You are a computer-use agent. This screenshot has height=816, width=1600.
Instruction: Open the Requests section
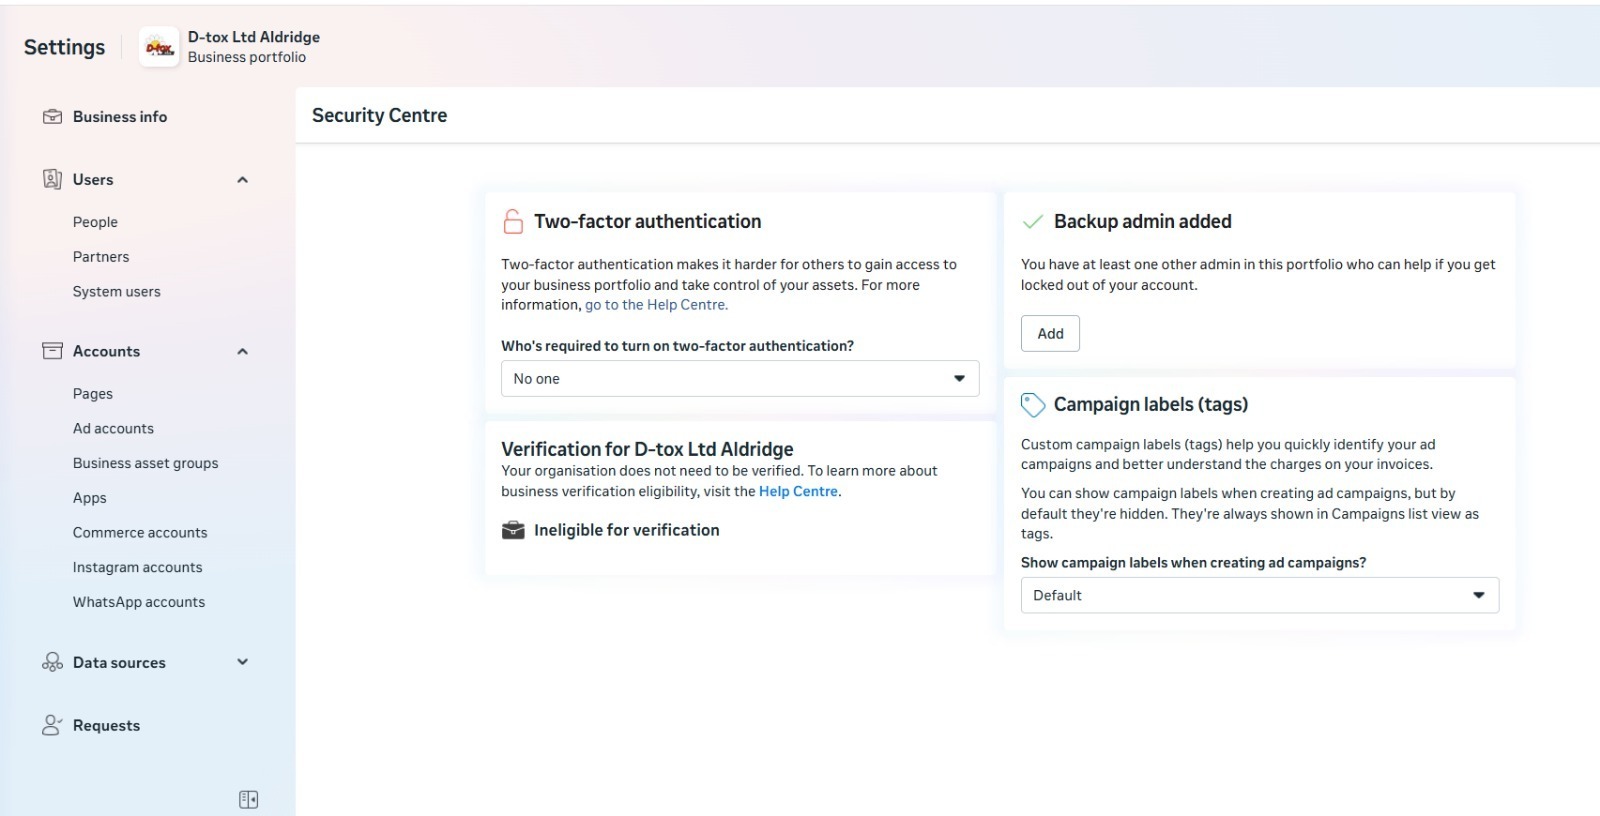pyautogui.click(x=106, y=726)
